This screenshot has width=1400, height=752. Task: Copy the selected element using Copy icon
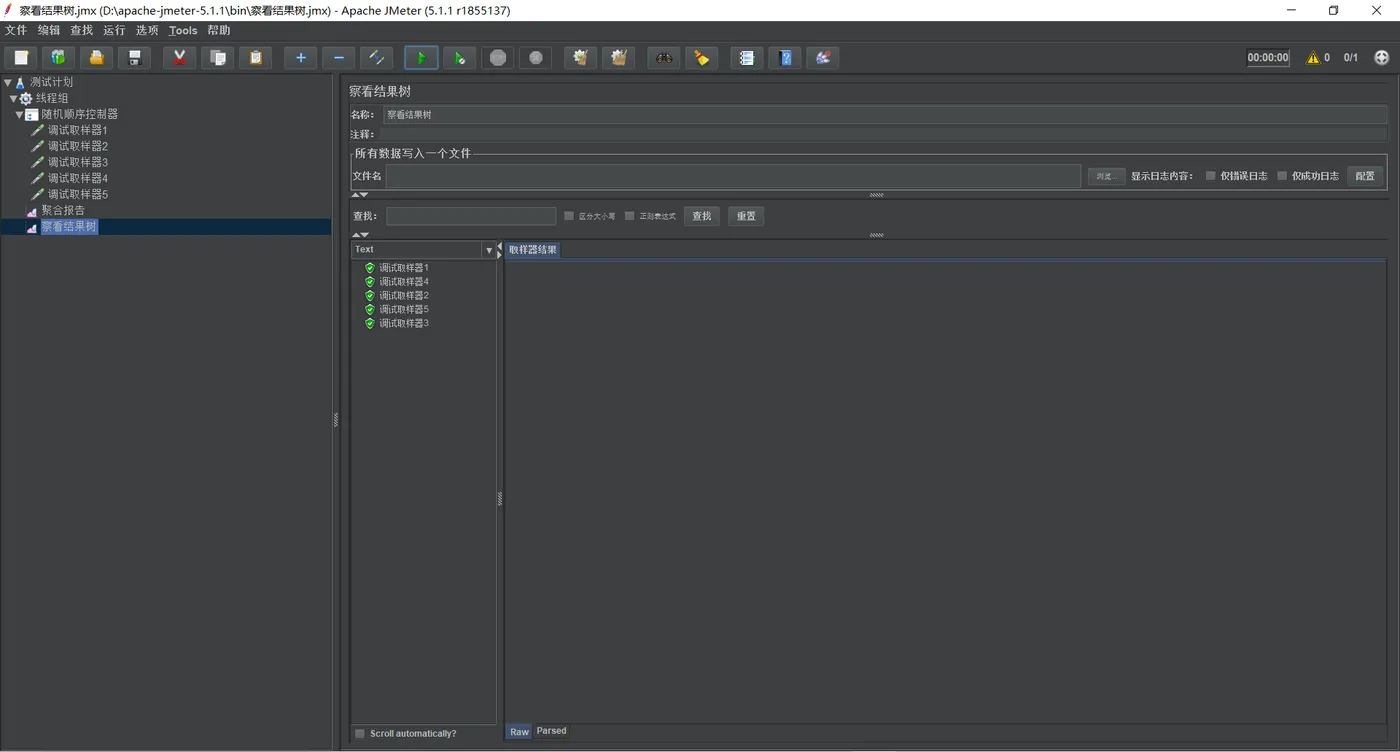pos(217,58)
